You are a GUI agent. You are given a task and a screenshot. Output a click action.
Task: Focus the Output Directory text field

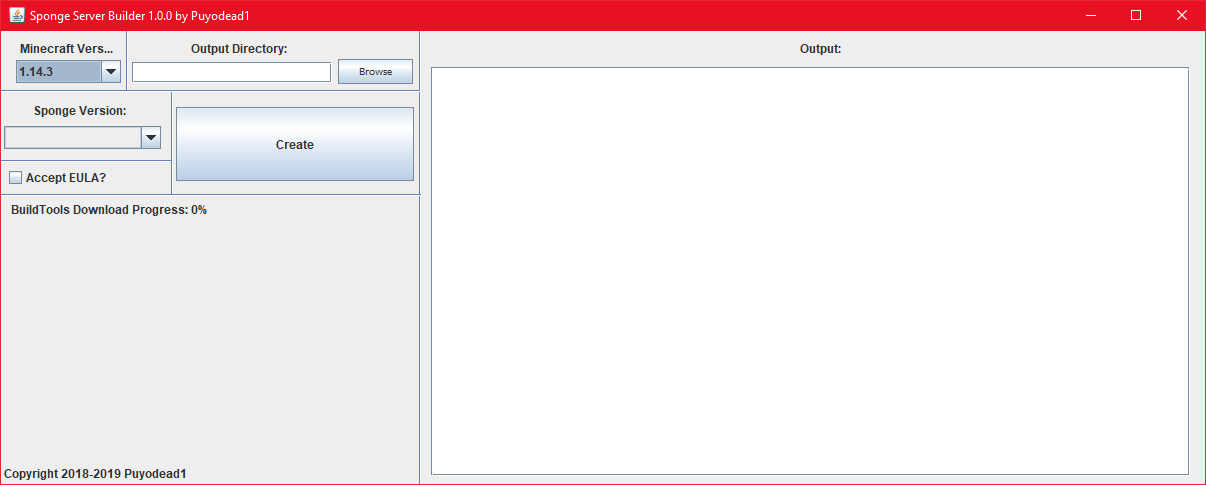click(231, 72)
